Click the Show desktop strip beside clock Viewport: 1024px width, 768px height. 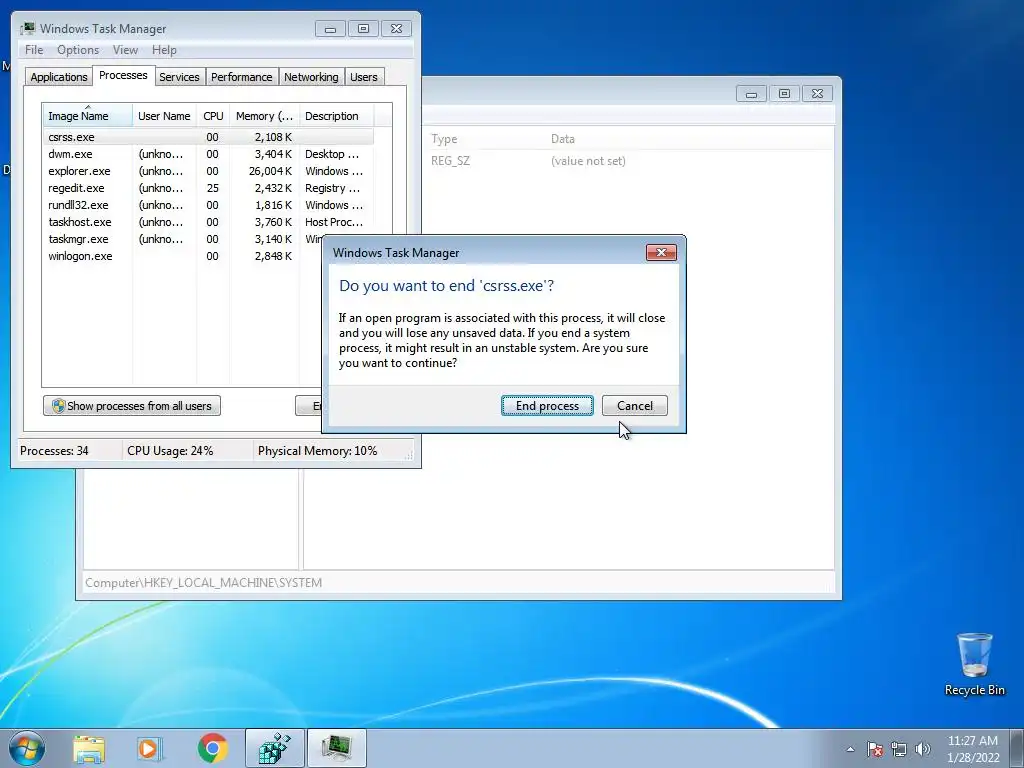(1017, 748)
